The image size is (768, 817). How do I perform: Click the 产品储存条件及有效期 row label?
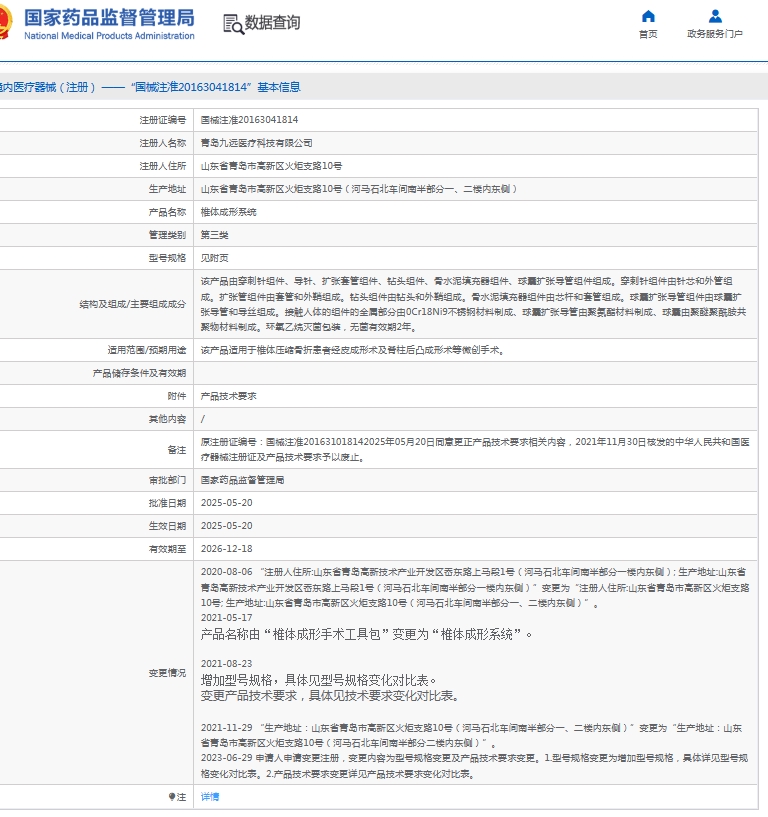[139, 373]
